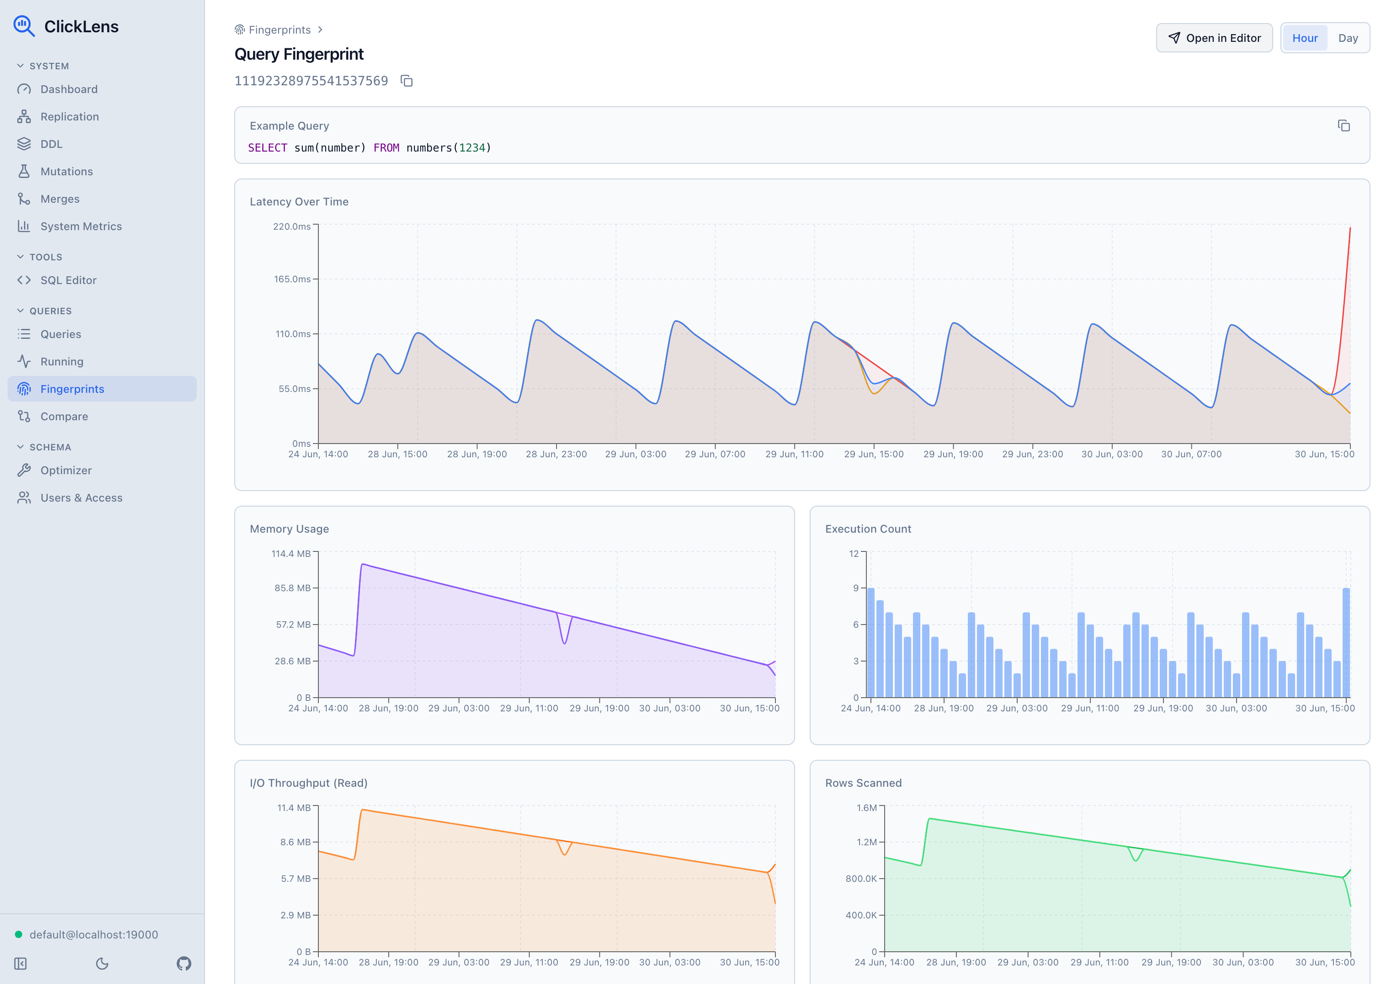
Task: Click default@localhost:19000 connection label
Action: (94, 935)
